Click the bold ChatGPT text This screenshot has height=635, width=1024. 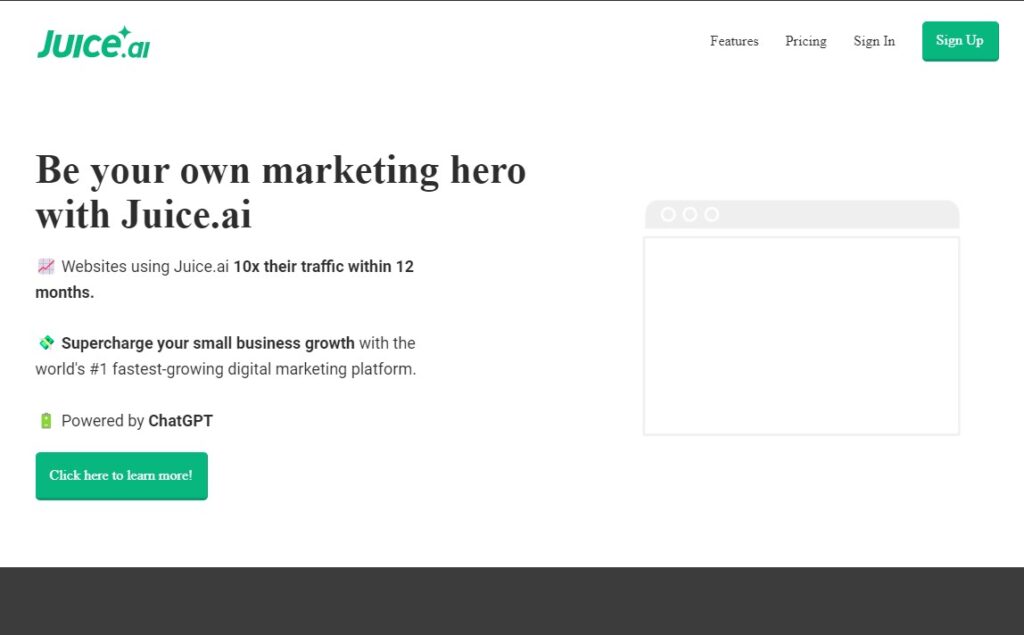pos(180,421)
